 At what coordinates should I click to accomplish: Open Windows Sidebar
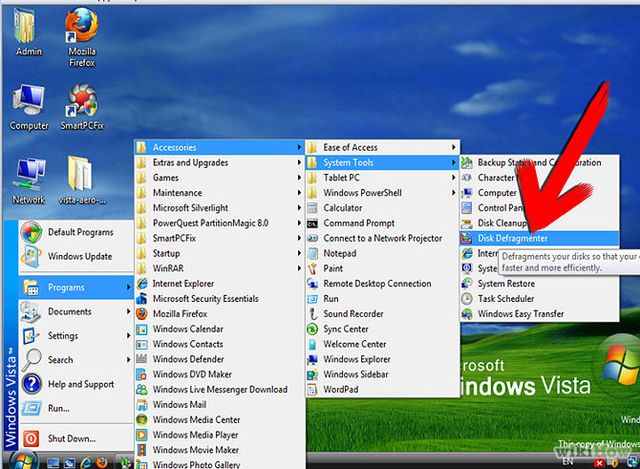pyautogui.click(x=382, y=374)
